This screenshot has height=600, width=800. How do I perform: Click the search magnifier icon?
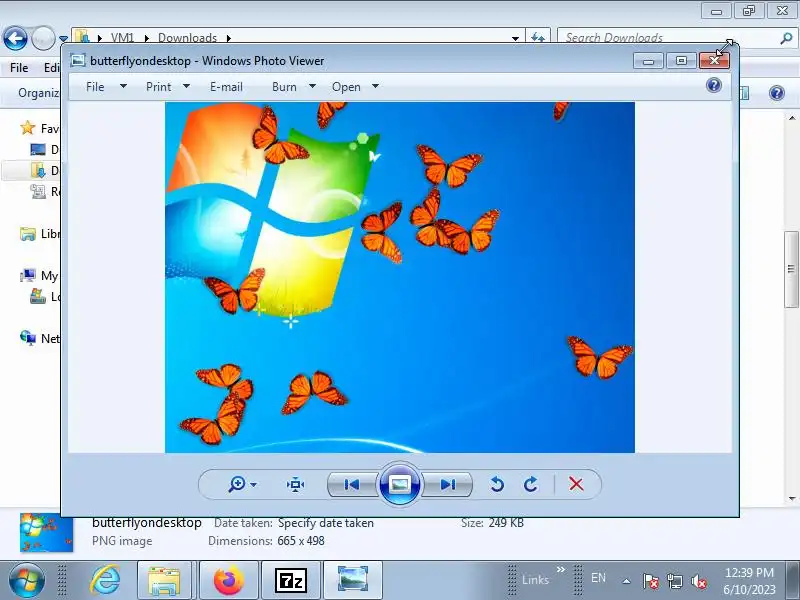[x=786, y=38]
